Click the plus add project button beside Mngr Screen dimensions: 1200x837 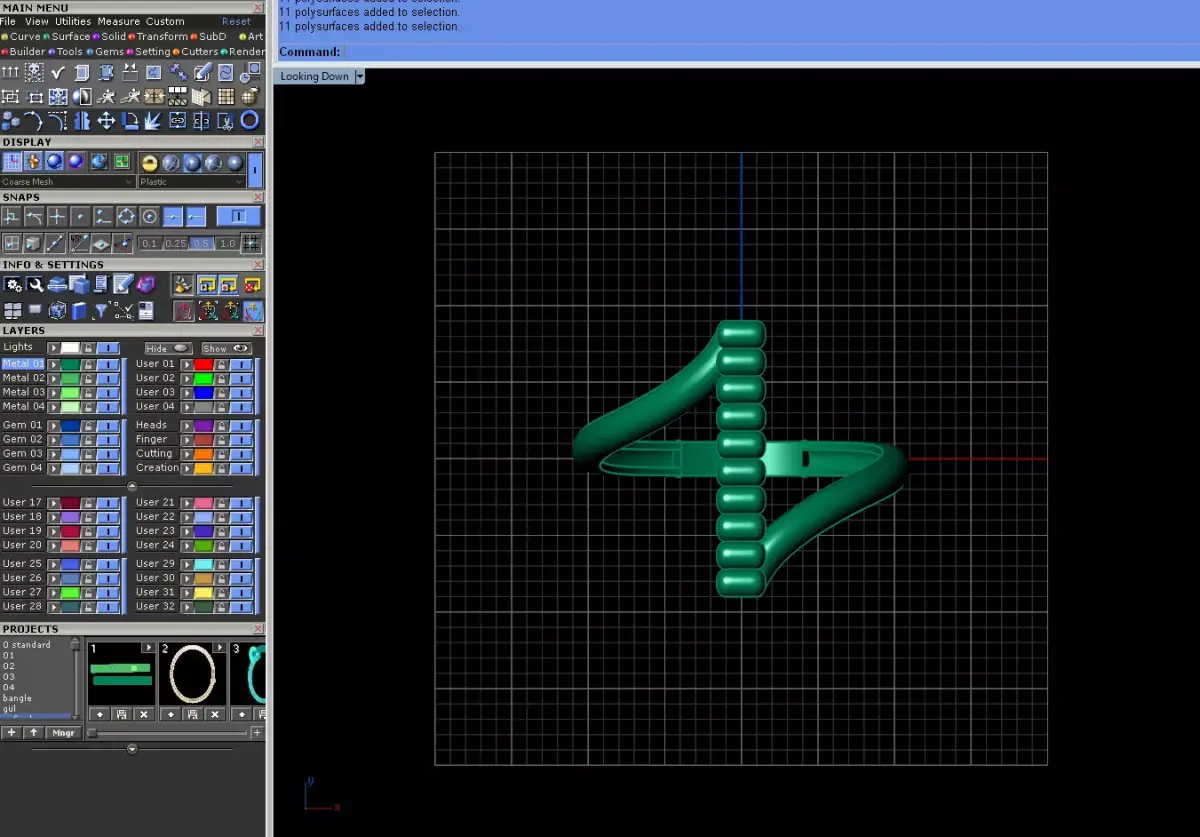(x=11, y=733)
